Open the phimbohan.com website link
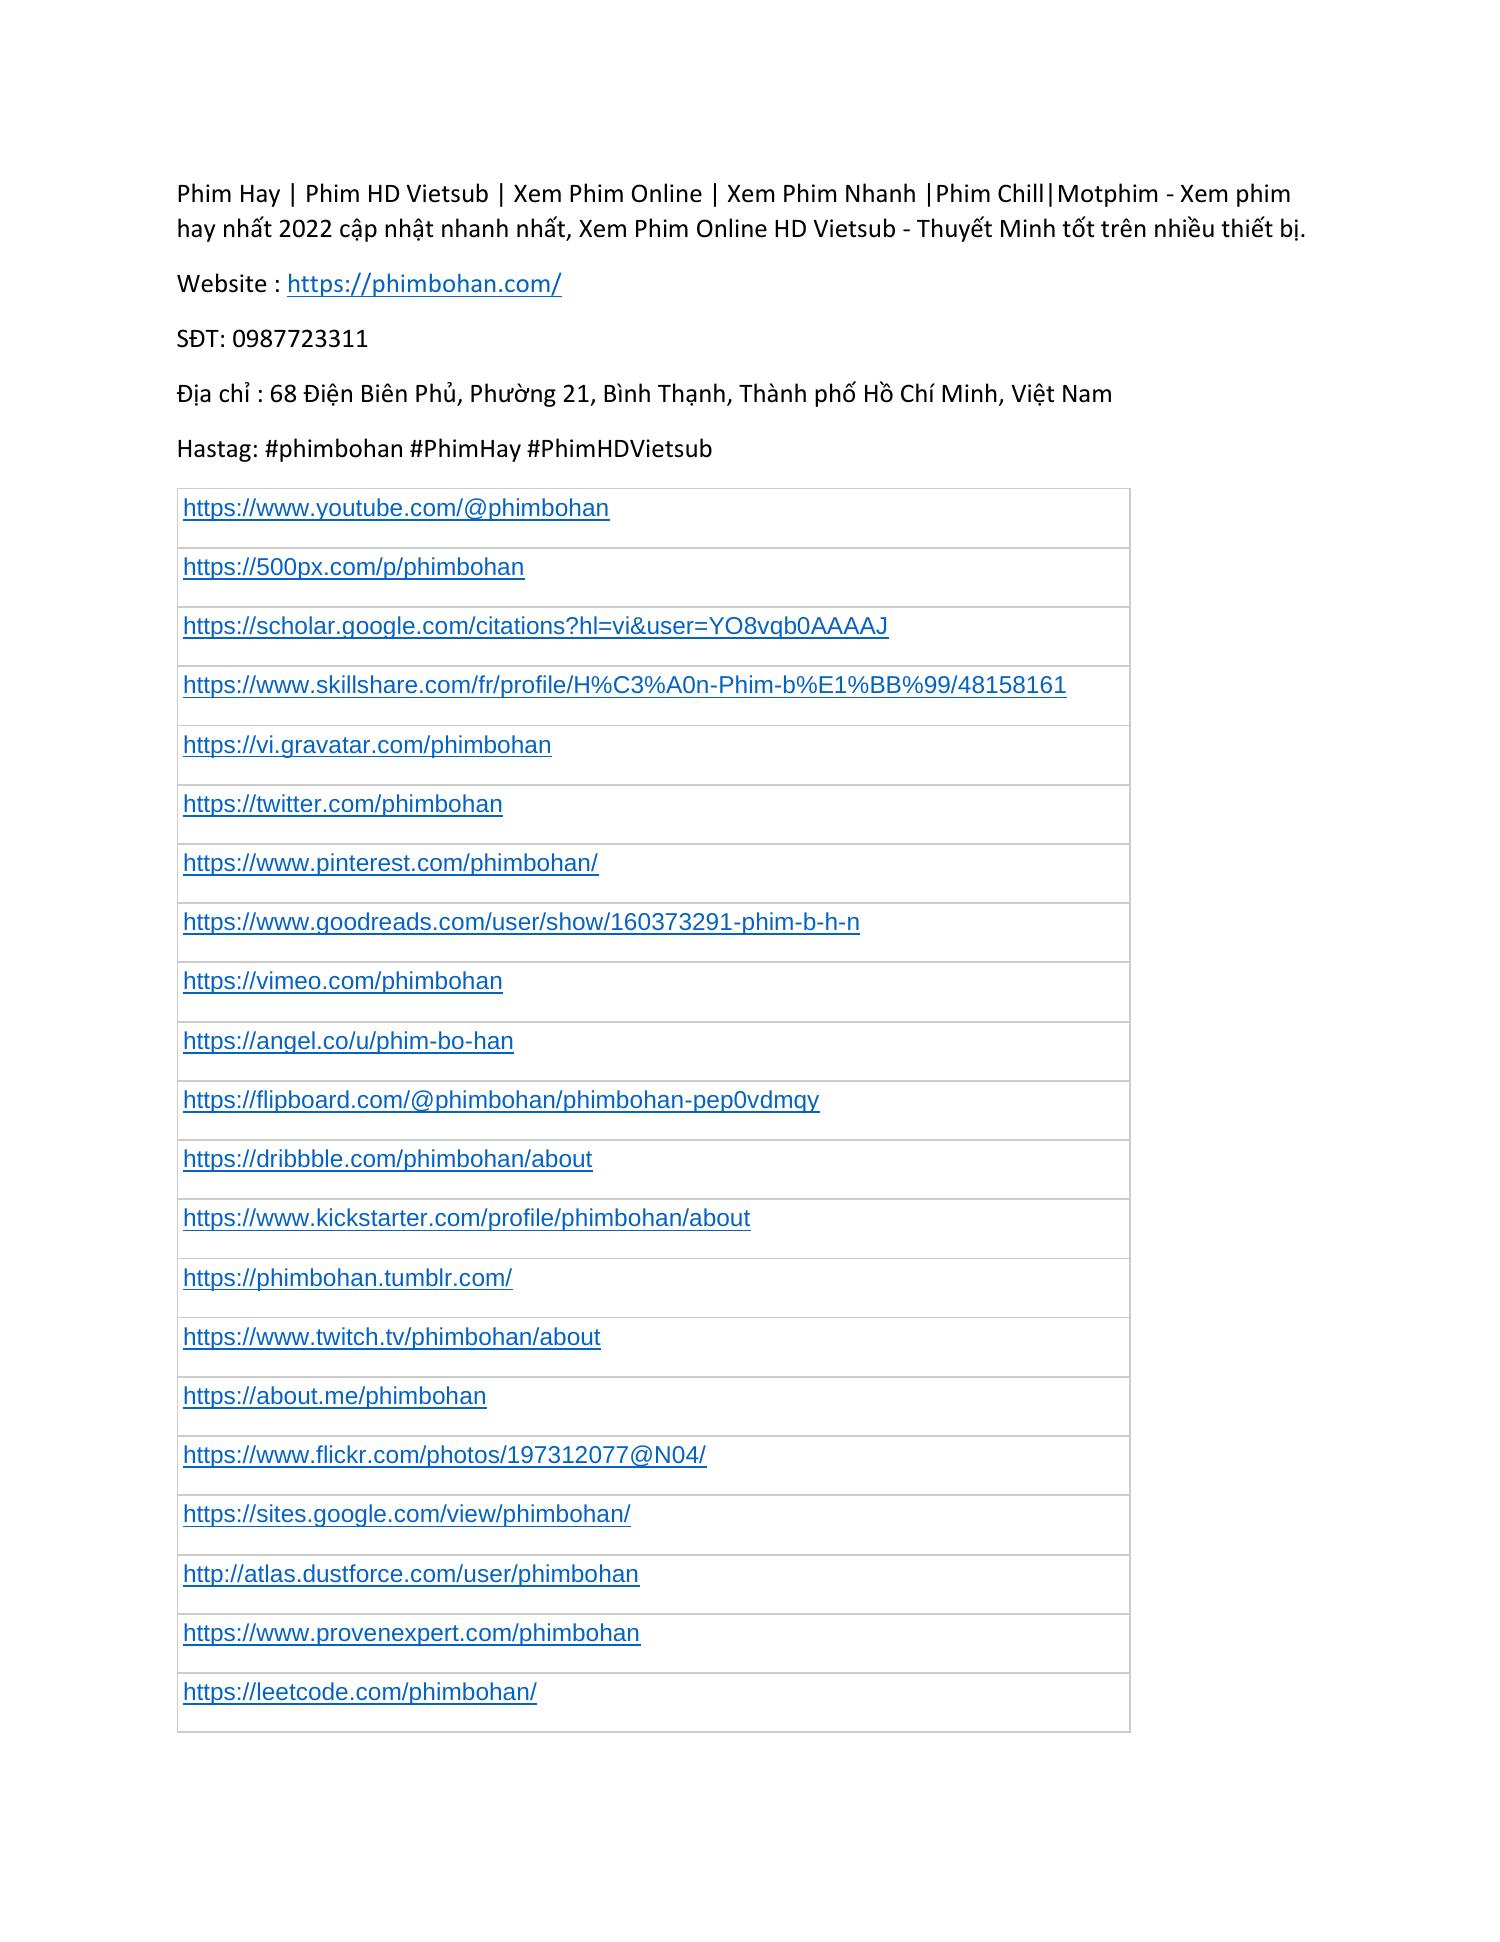This screenshot has width=1500, height=1942. click(x=424, y=284)
